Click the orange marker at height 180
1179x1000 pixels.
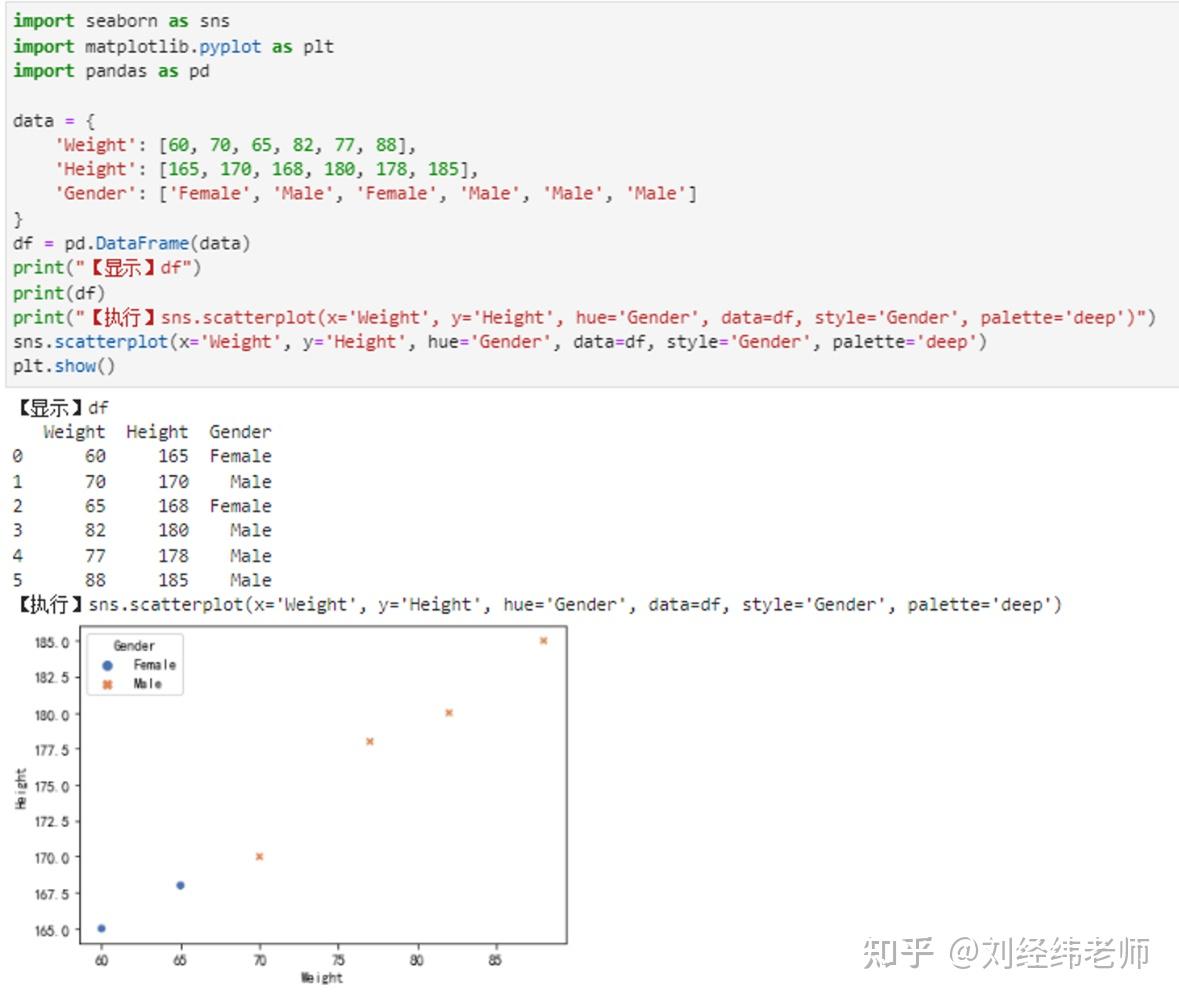tap(447, 711)
